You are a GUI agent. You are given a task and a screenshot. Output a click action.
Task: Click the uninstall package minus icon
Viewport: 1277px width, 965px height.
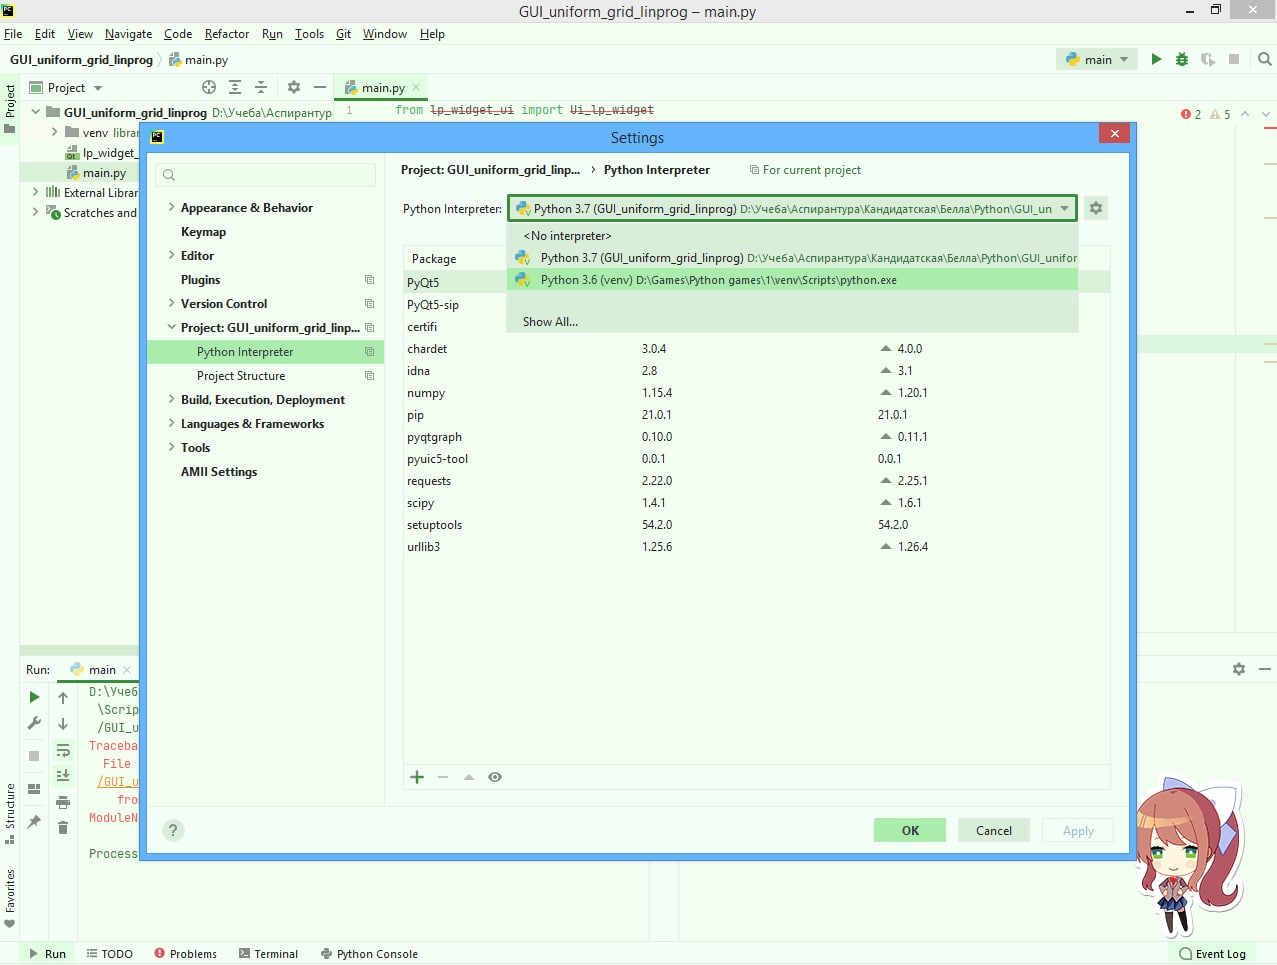443,777
